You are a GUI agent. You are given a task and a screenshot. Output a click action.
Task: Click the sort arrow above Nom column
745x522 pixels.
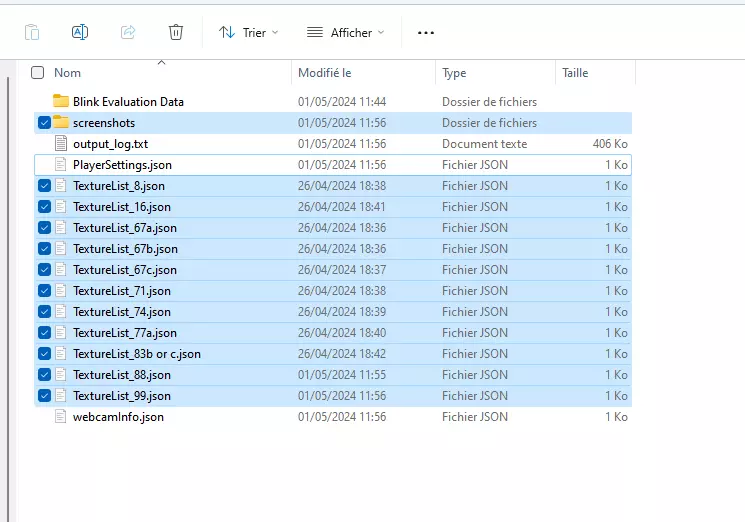[161, 62]
